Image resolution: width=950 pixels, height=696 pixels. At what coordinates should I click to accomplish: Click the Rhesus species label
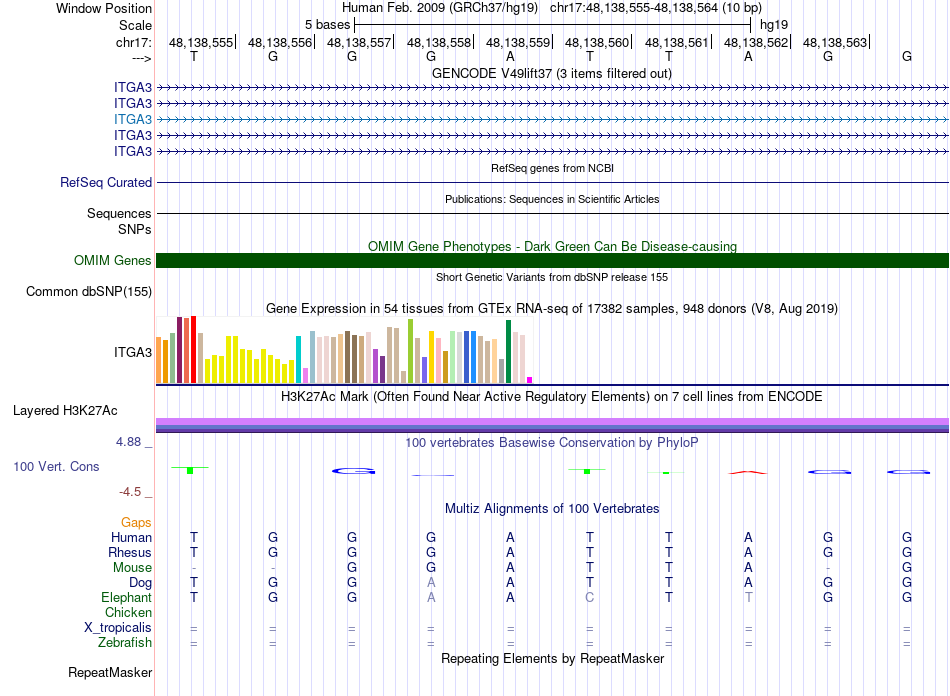pos(130,552)
